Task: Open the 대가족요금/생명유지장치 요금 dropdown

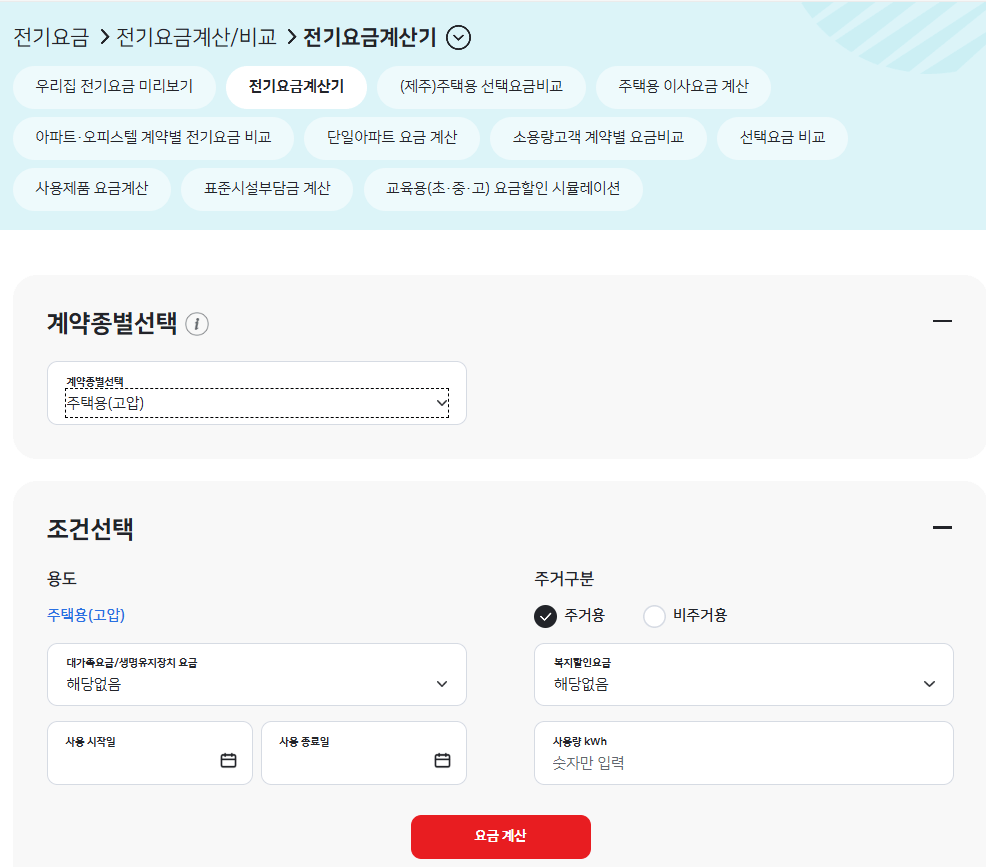Action: [256, 675]
